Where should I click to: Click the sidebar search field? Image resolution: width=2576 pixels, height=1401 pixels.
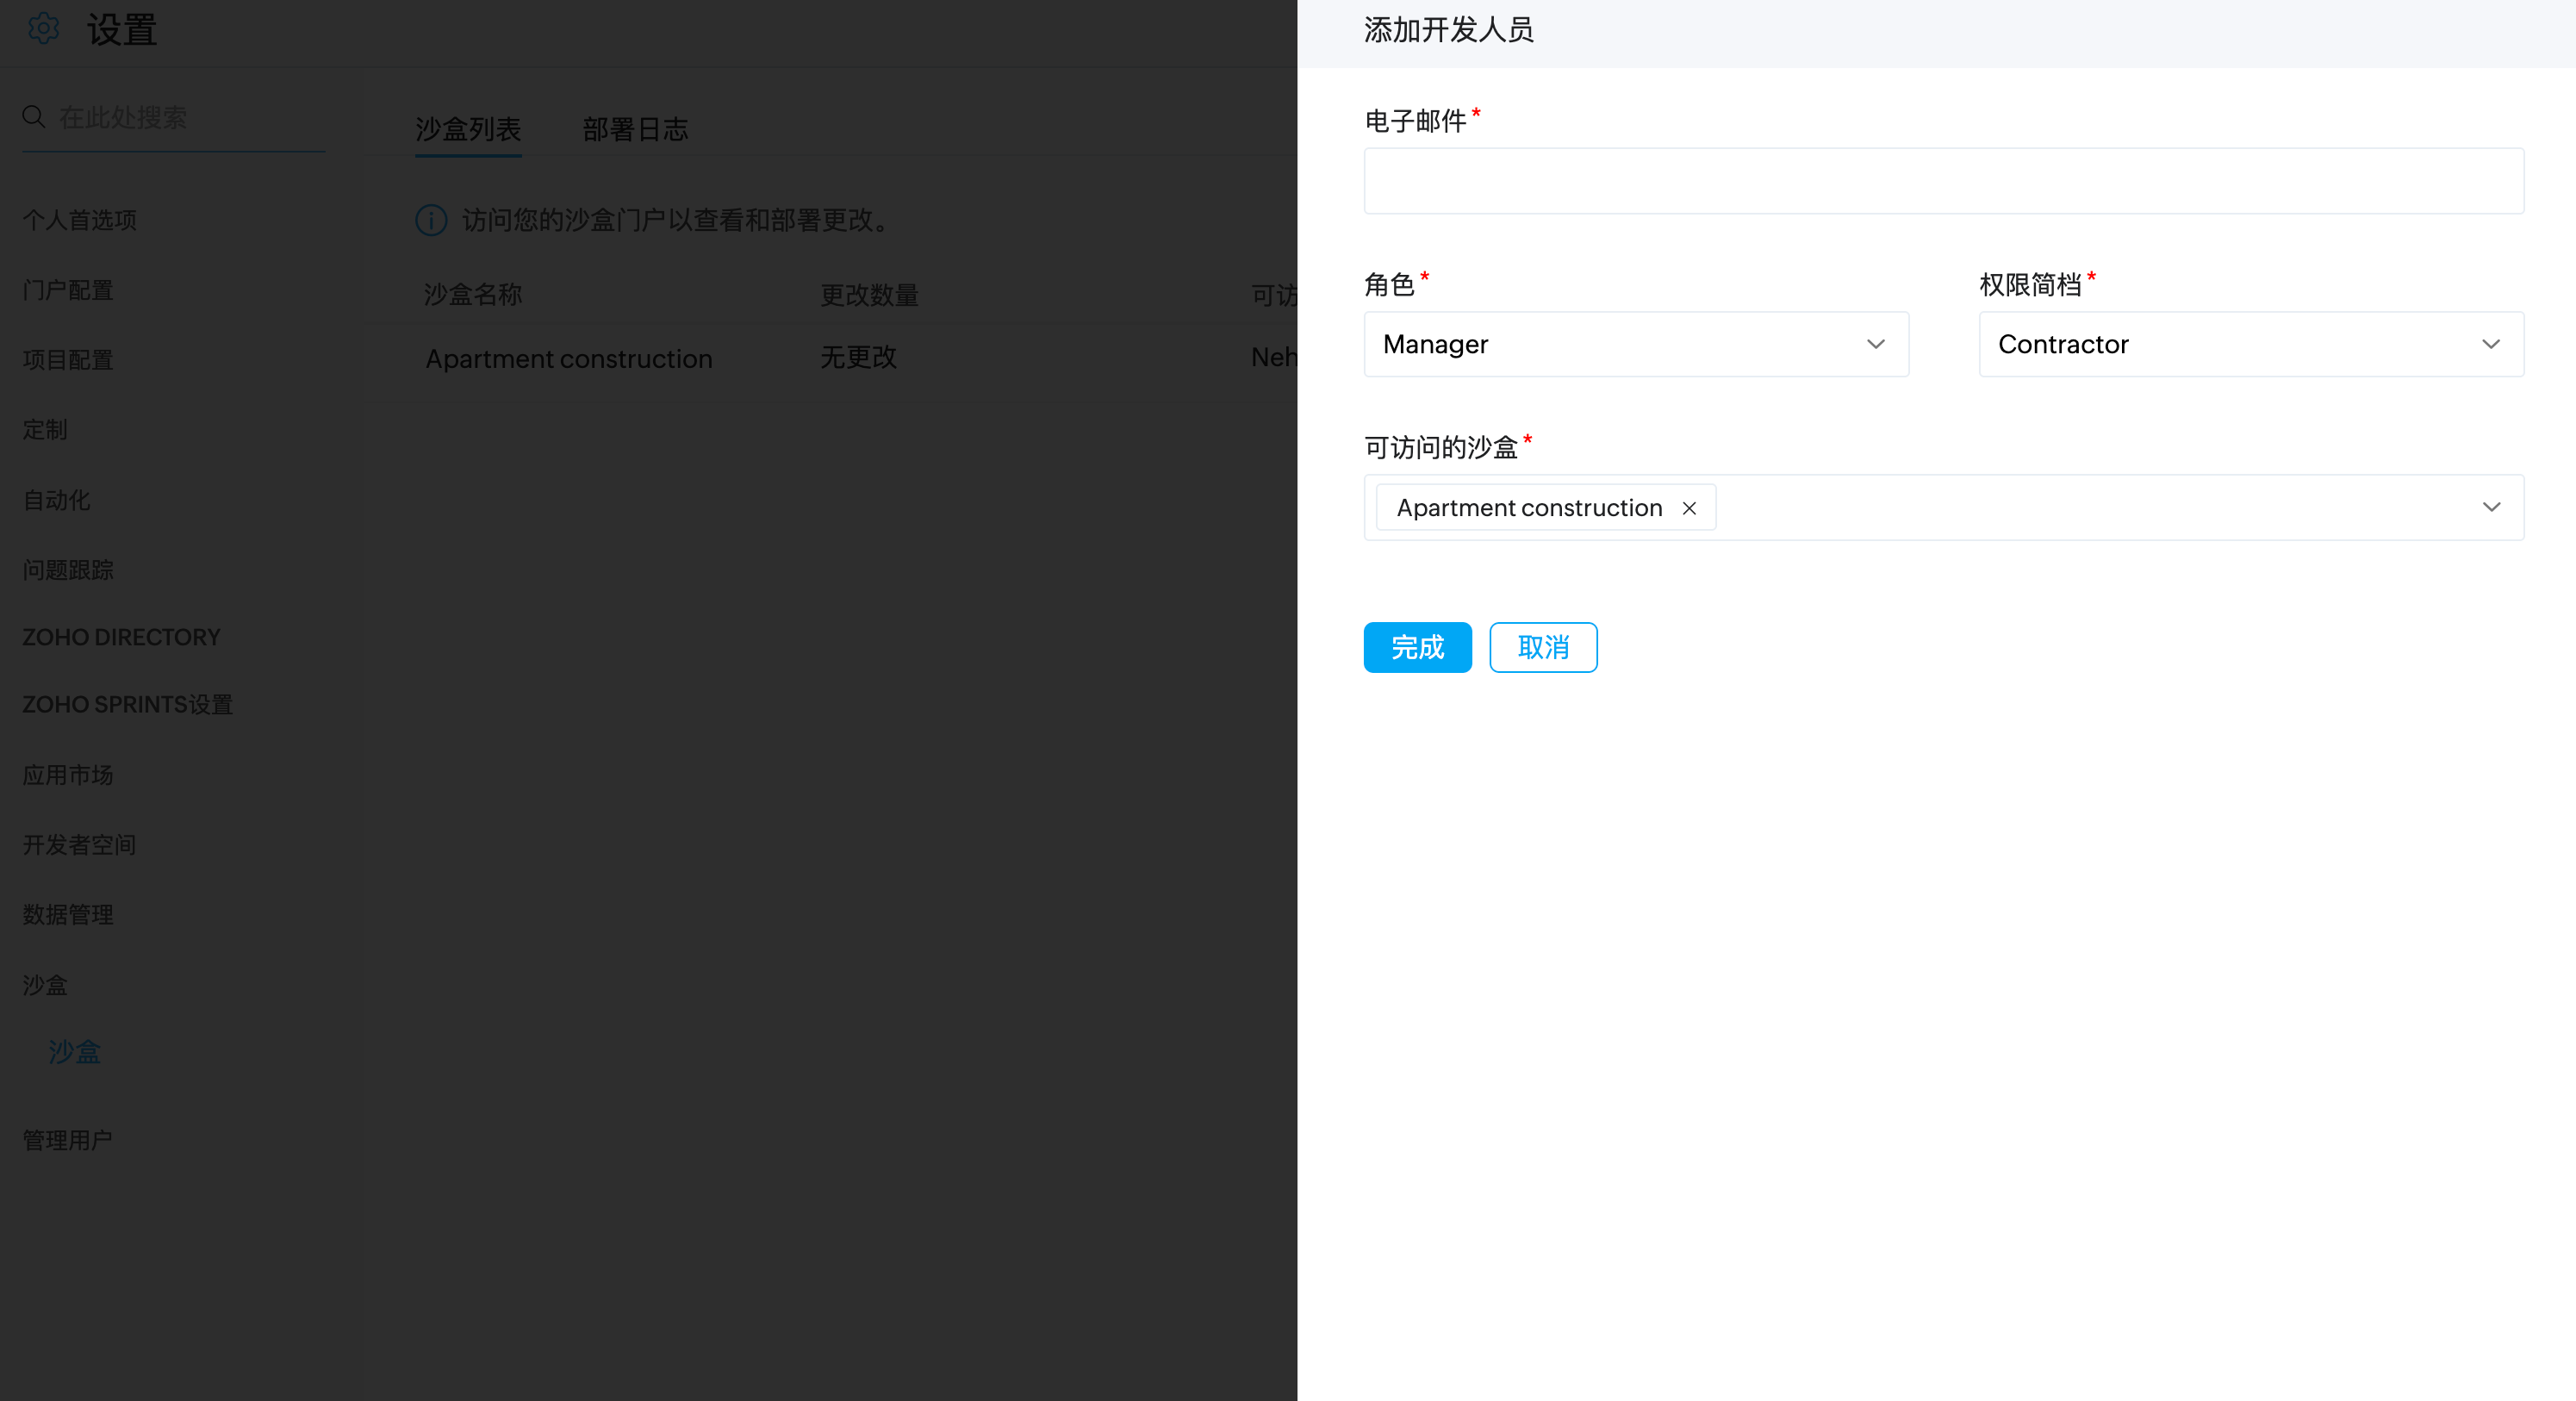tap(185, 118)
